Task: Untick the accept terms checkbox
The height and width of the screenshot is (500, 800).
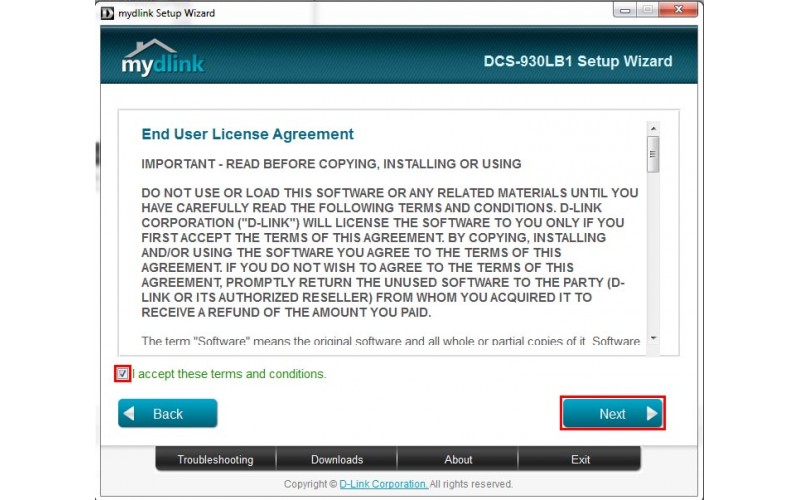Action: click(x=122, y=374)
